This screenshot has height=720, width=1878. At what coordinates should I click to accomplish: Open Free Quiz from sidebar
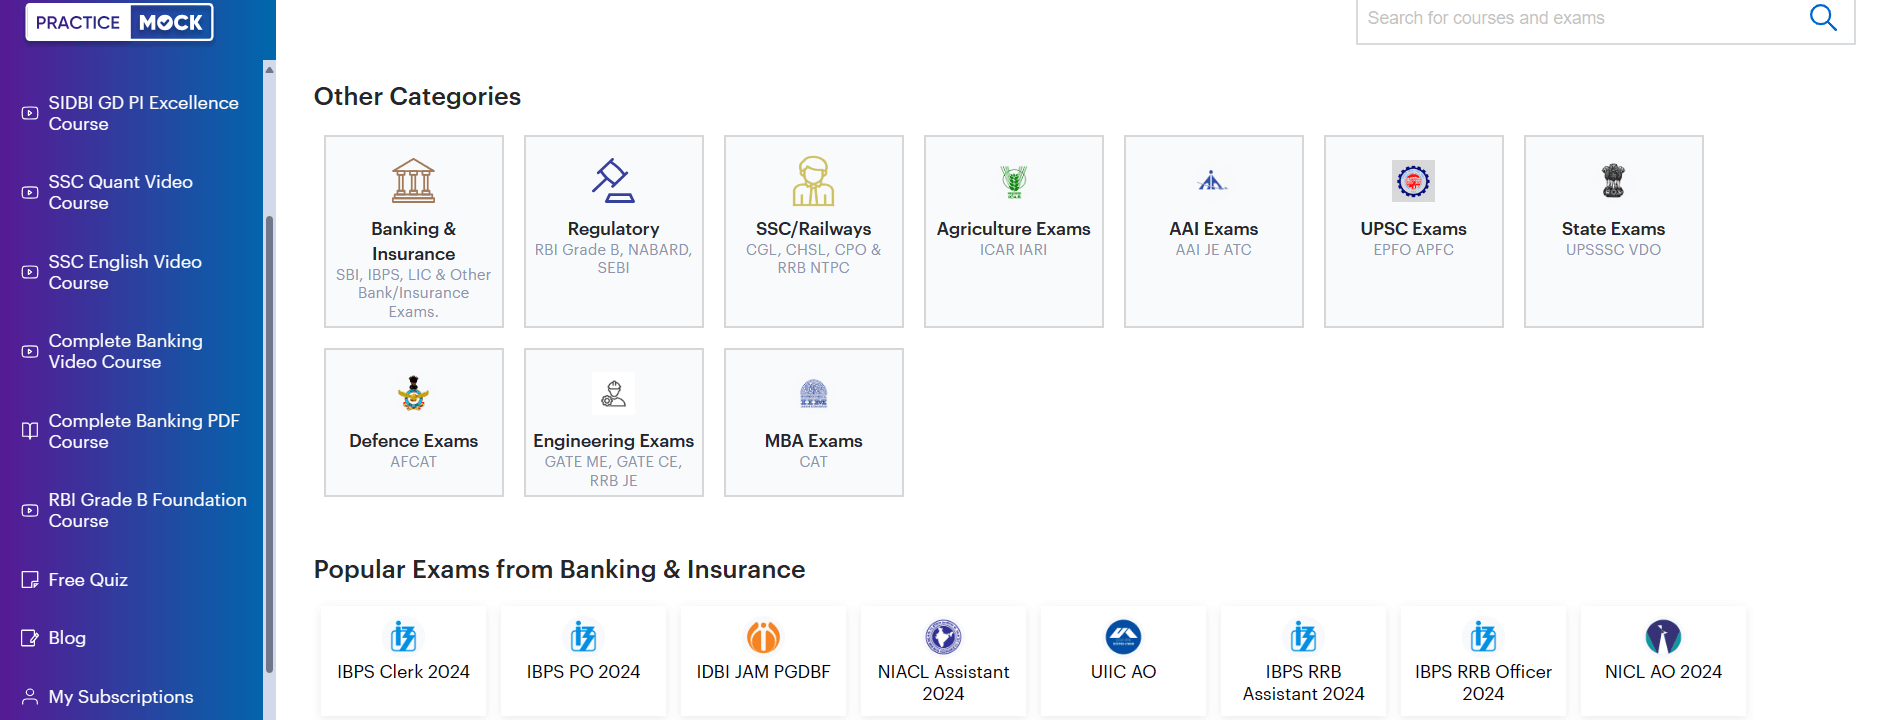[88, 580]
